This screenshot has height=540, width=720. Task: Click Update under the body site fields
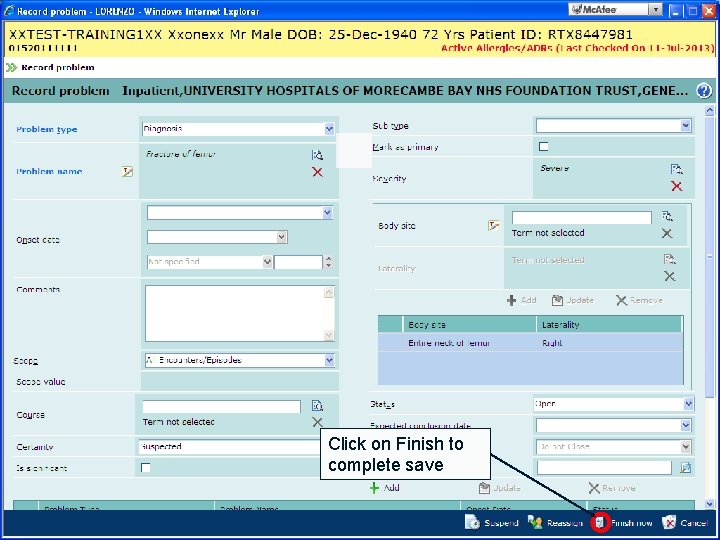tap(573, 300)
